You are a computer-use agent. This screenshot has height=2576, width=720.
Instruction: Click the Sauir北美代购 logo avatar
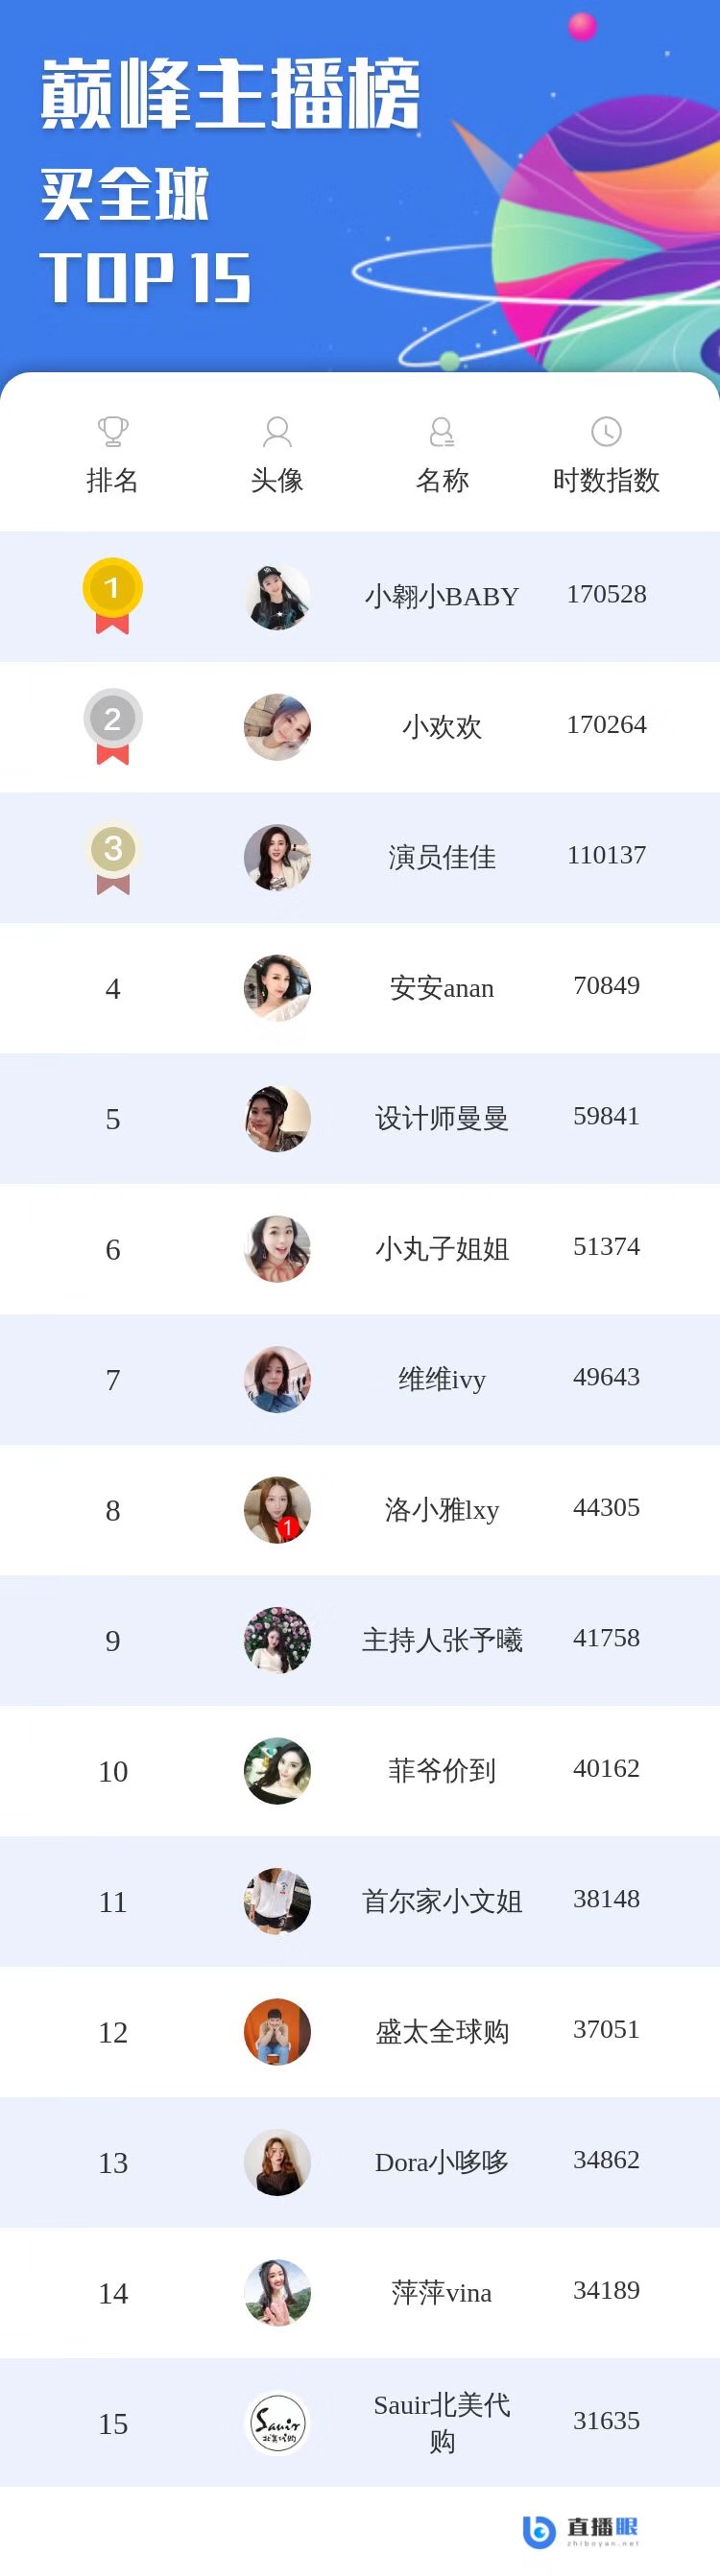click(x=277, y=2423)
